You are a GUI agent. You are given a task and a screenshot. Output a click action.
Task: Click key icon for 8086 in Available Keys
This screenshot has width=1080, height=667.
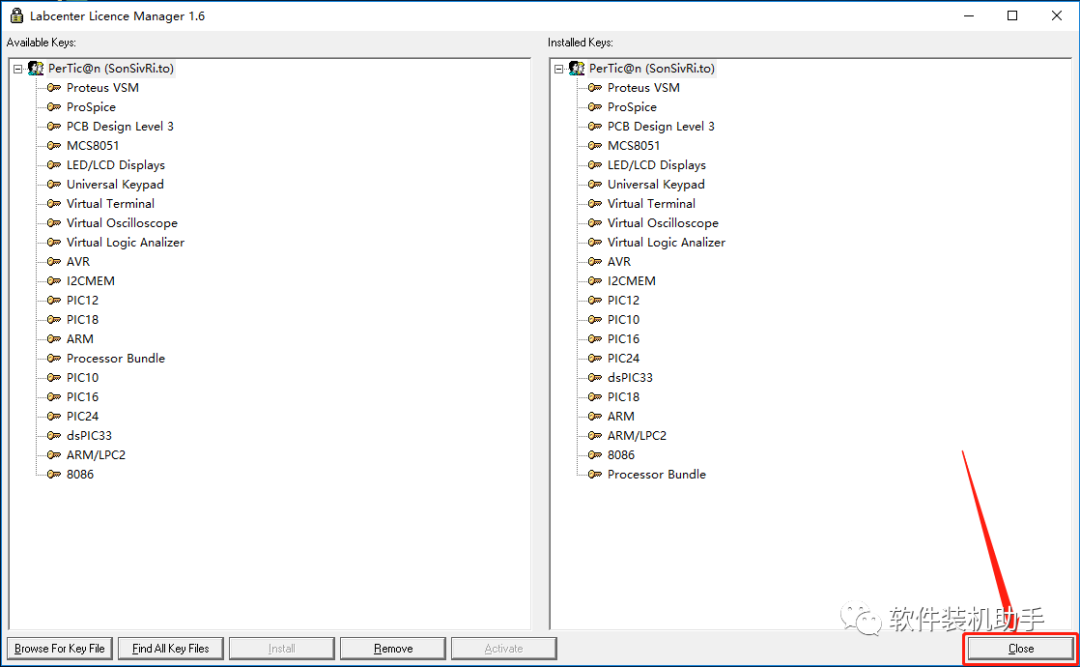54,474
